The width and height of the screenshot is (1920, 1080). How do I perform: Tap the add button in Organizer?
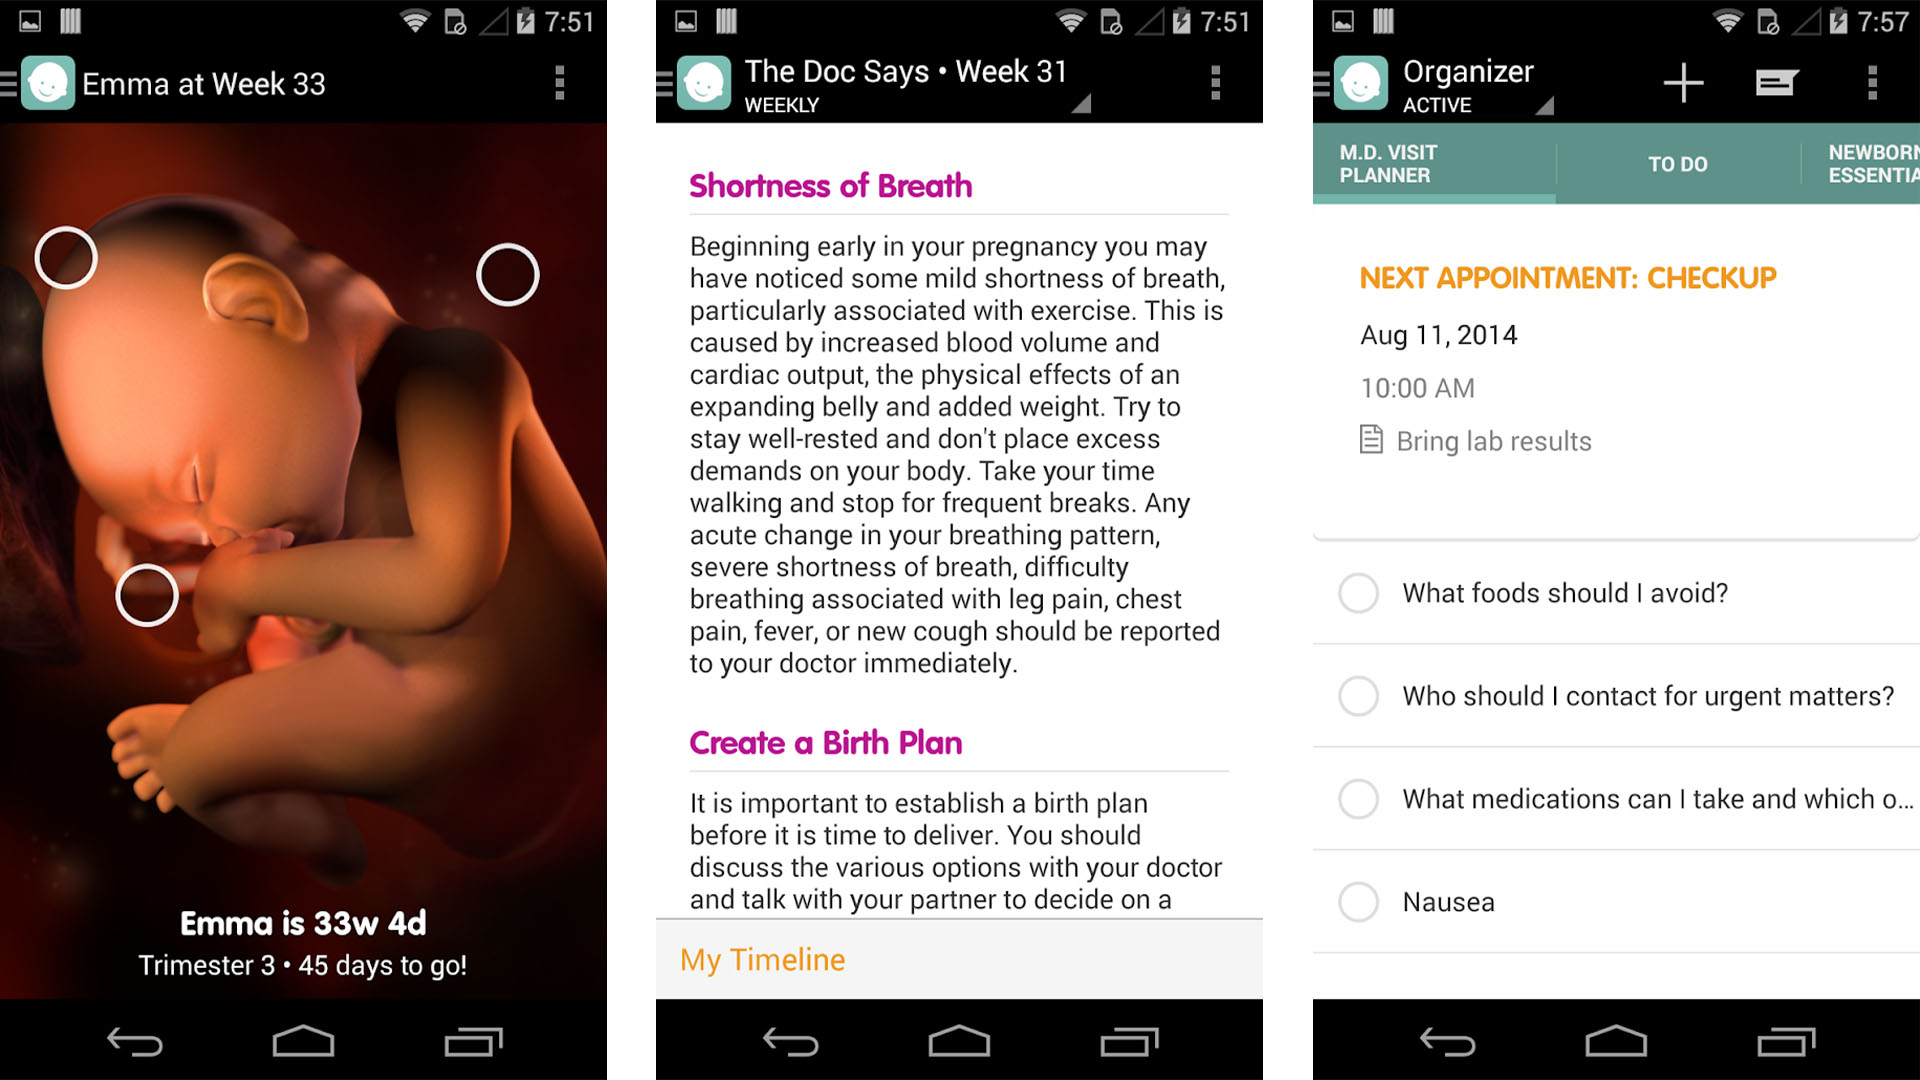(x=1684, y=82)
